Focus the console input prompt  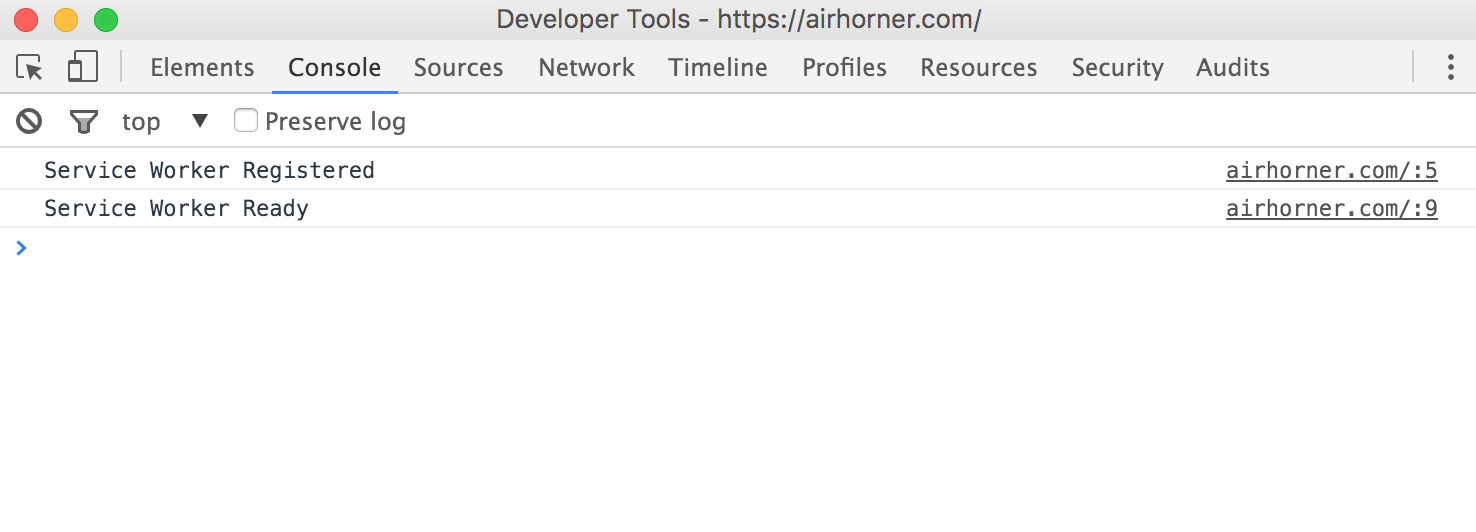[738, 248]
